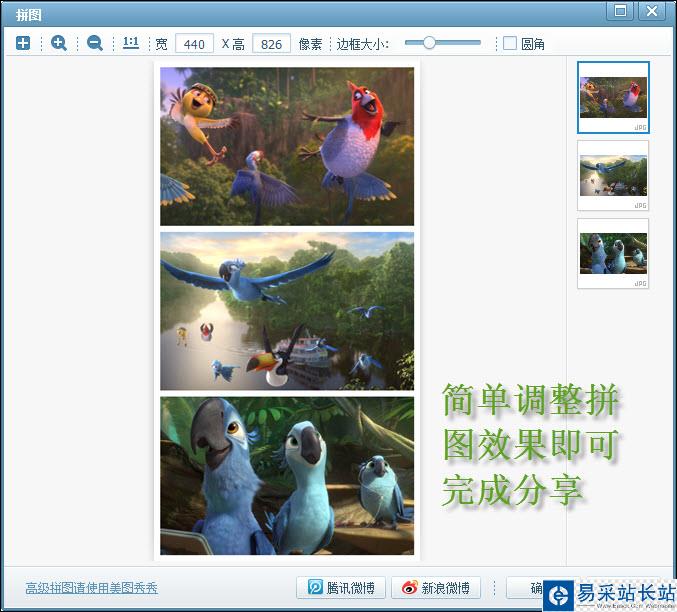Image resolution: width=677 pixels, height=612 pixels.
Task: Click the Sina Weibo eye logo icon
Action: click(x=409, y=587)
